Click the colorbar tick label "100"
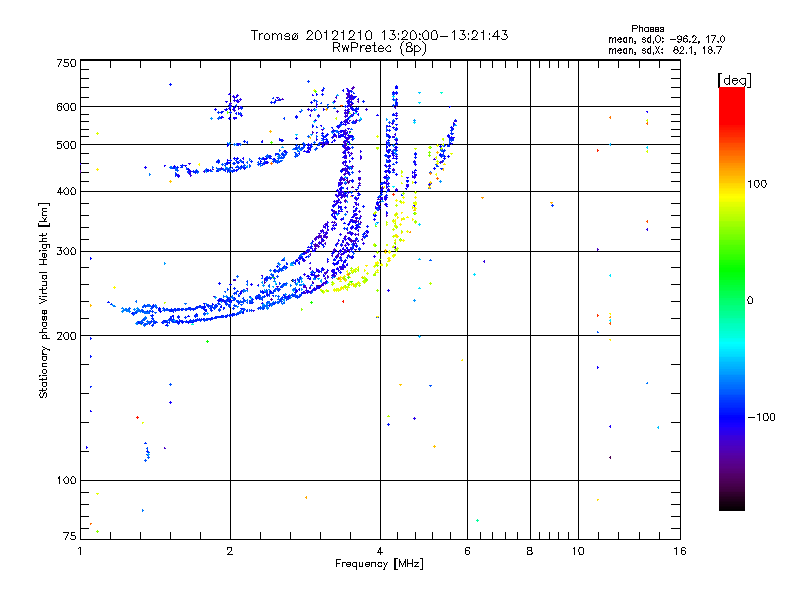800x600 pixels. tap(757, 184)
